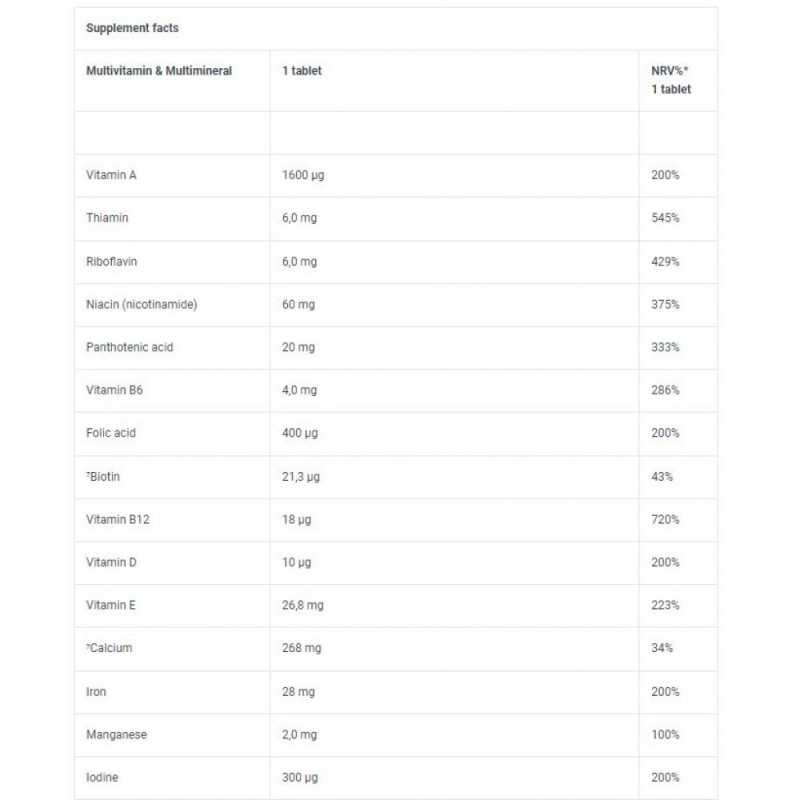Select the Vitamin B12 720% cell

665,519
